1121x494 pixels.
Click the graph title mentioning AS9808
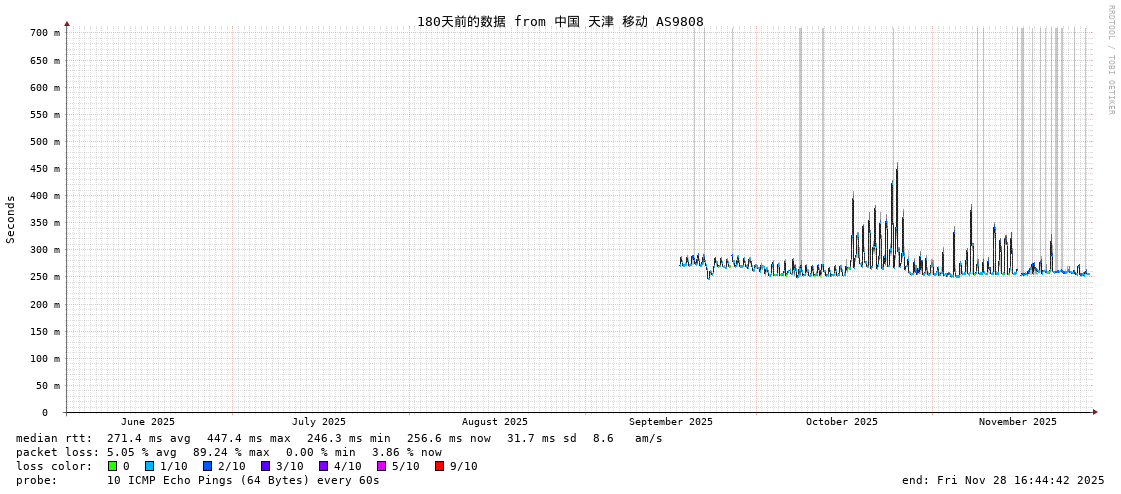(560, 21)
